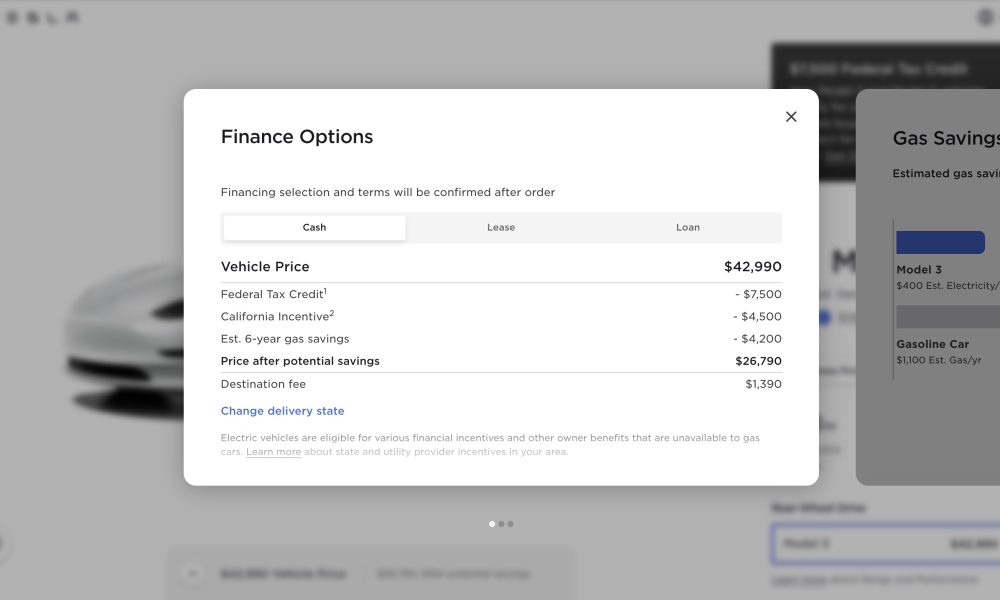
Task: Open the globe region icon at top right
Action: (986, 17)
